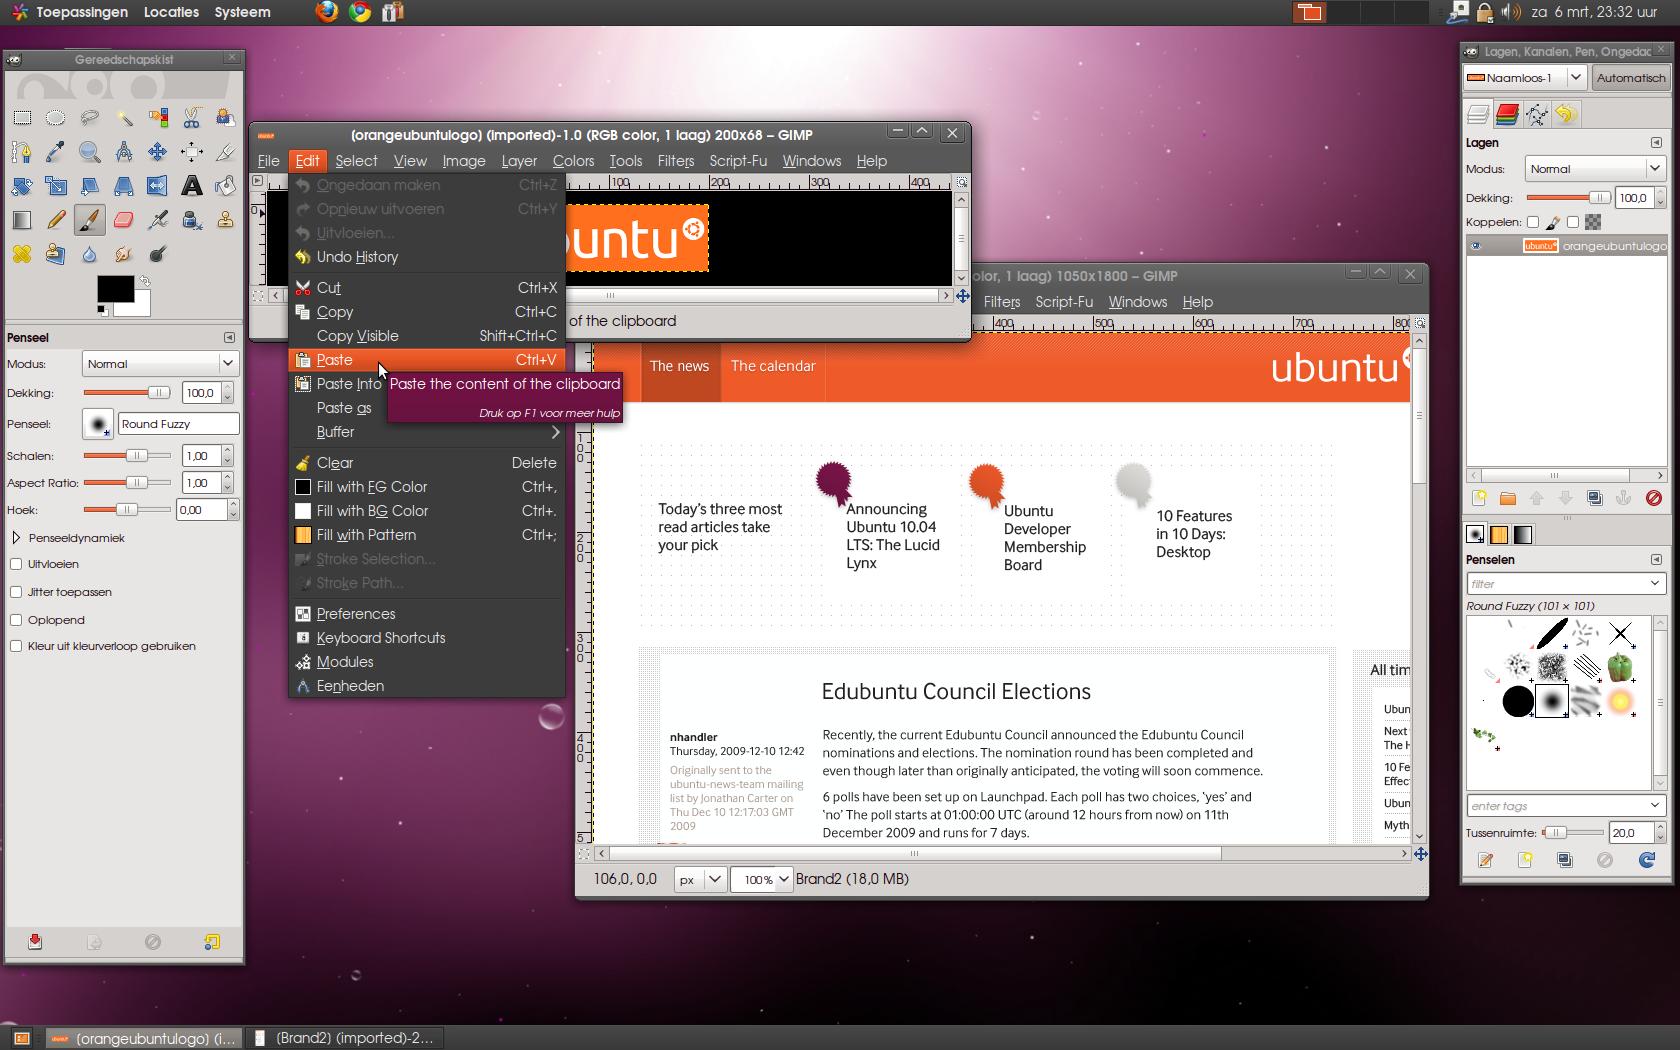The width and height of the screenshot is (1680, 1050).
Task: Select the Rotate tool
Action: 22,186
